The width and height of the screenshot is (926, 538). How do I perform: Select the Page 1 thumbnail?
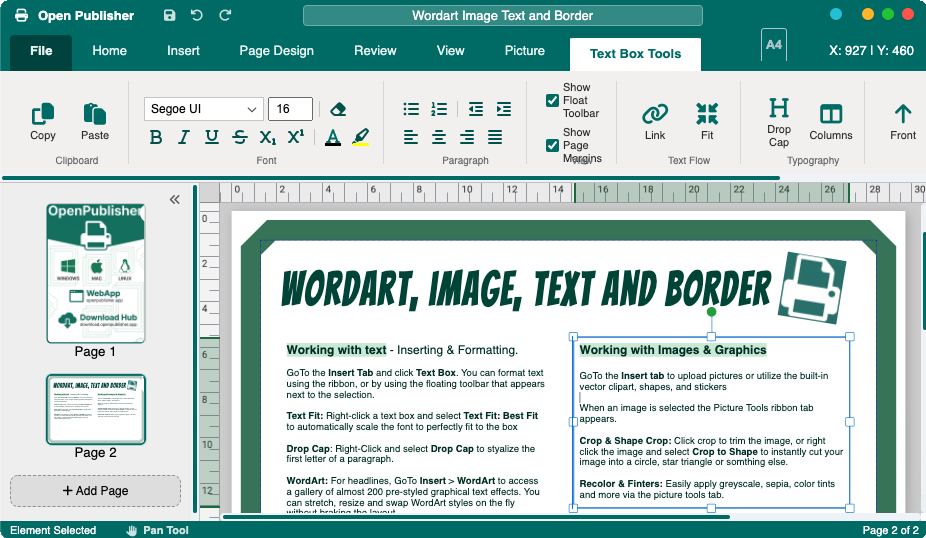click(96, 273)
